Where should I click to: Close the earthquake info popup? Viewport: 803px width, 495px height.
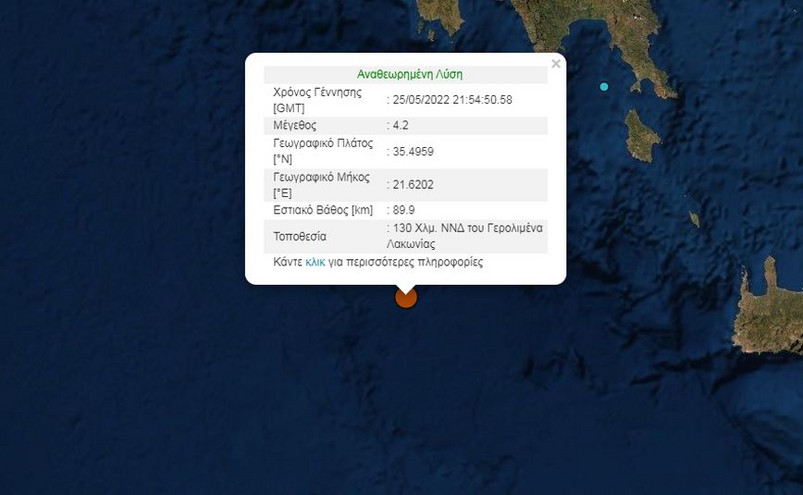pos(556,64)
